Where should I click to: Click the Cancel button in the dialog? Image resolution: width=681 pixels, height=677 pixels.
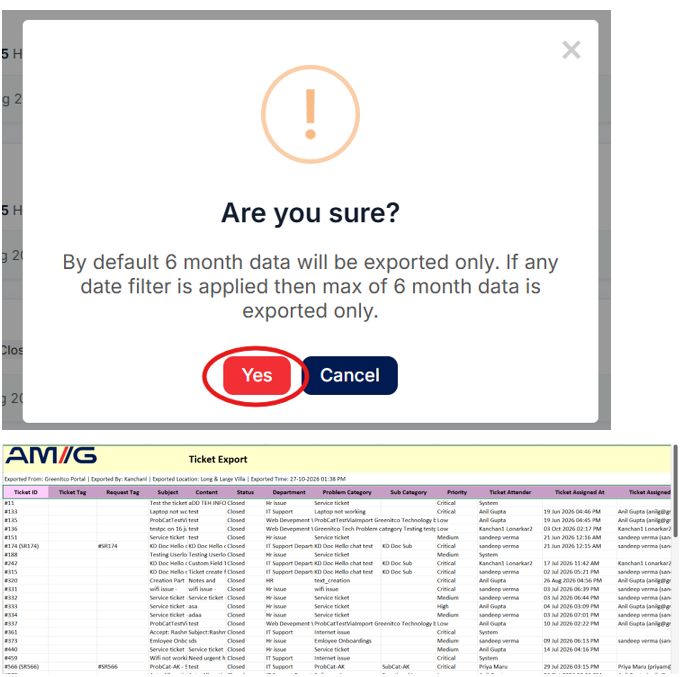pyautogui.click(x=350, y=376)
